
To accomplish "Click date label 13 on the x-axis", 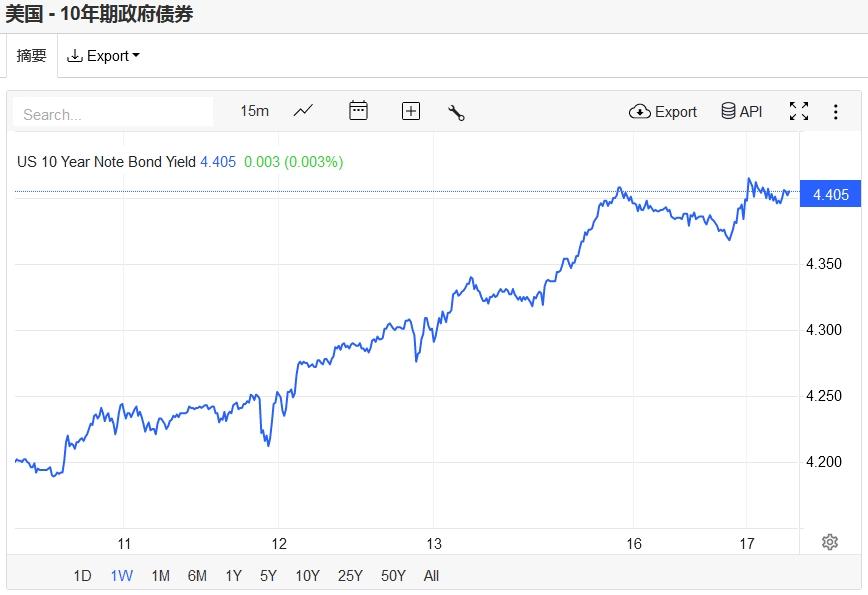I will point(434,544).
